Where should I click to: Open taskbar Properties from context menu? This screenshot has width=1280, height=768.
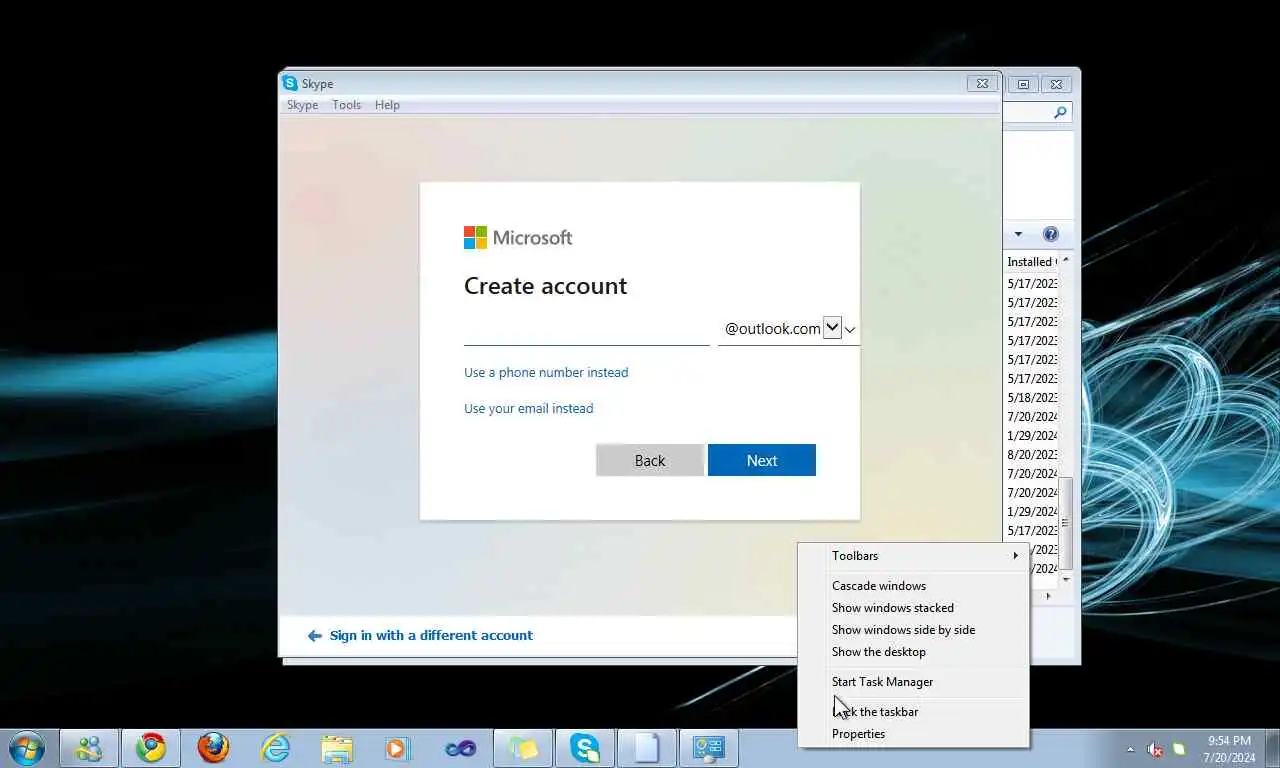(x=914, y=734)
